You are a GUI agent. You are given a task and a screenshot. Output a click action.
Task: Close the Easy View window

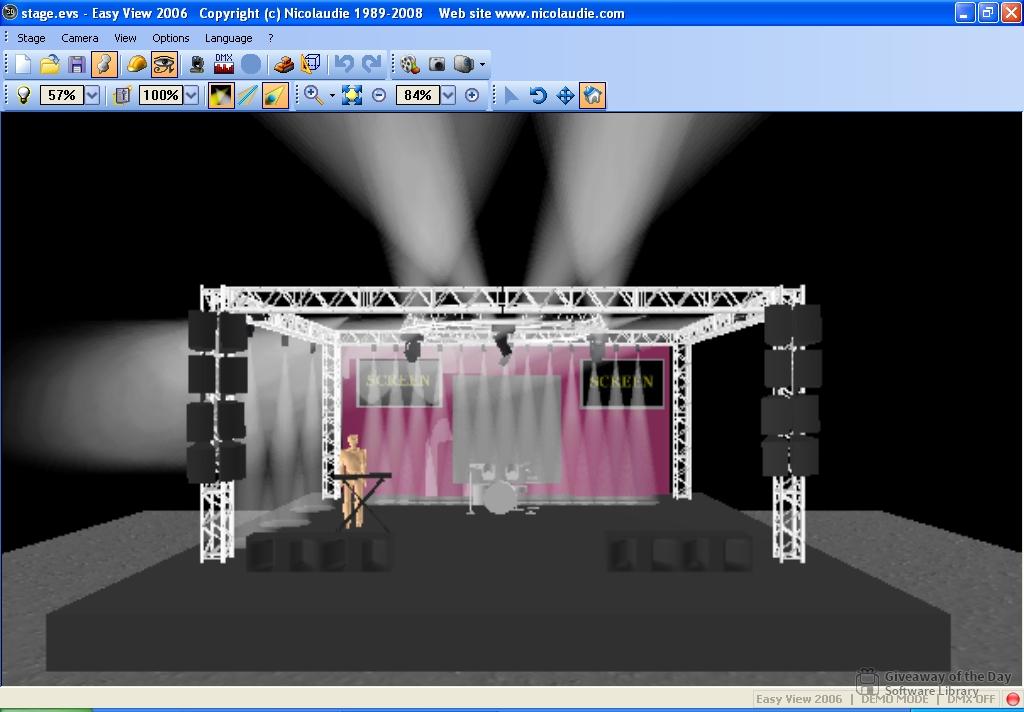click(1011, 12)
